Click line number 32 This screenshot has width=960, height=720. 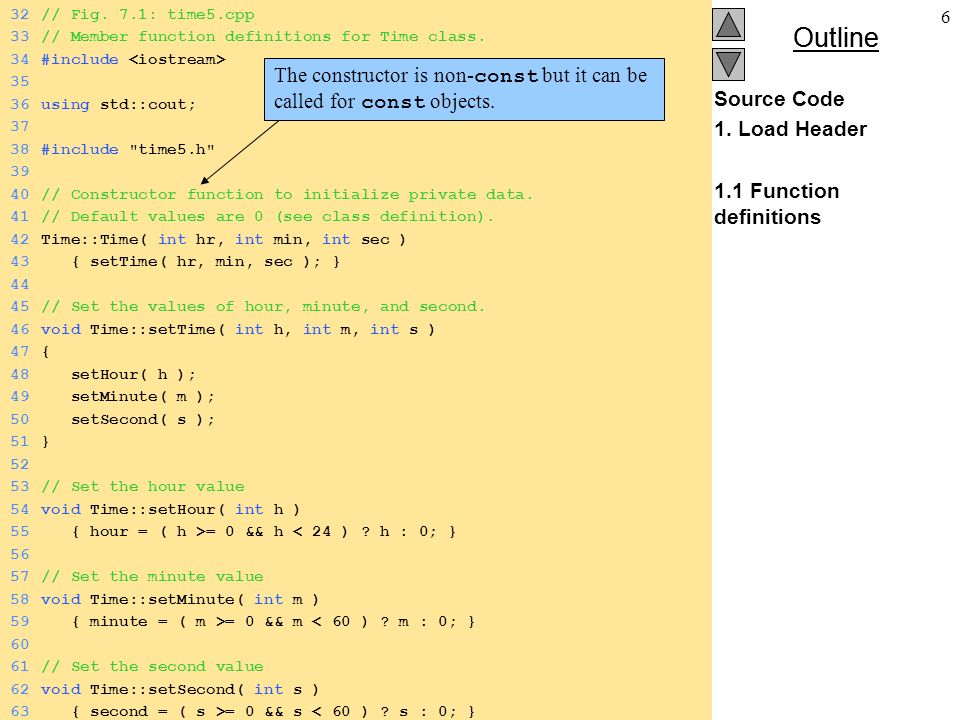coord(20,15)
